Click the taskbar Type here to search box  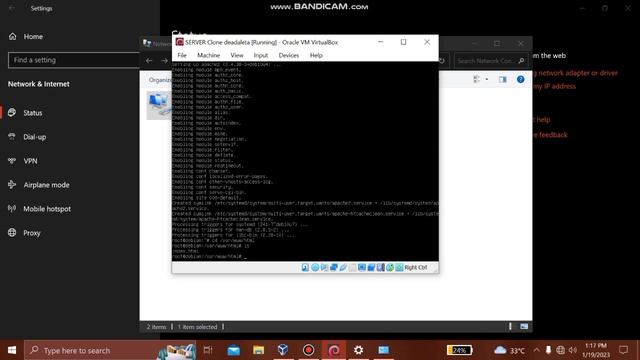110,350
